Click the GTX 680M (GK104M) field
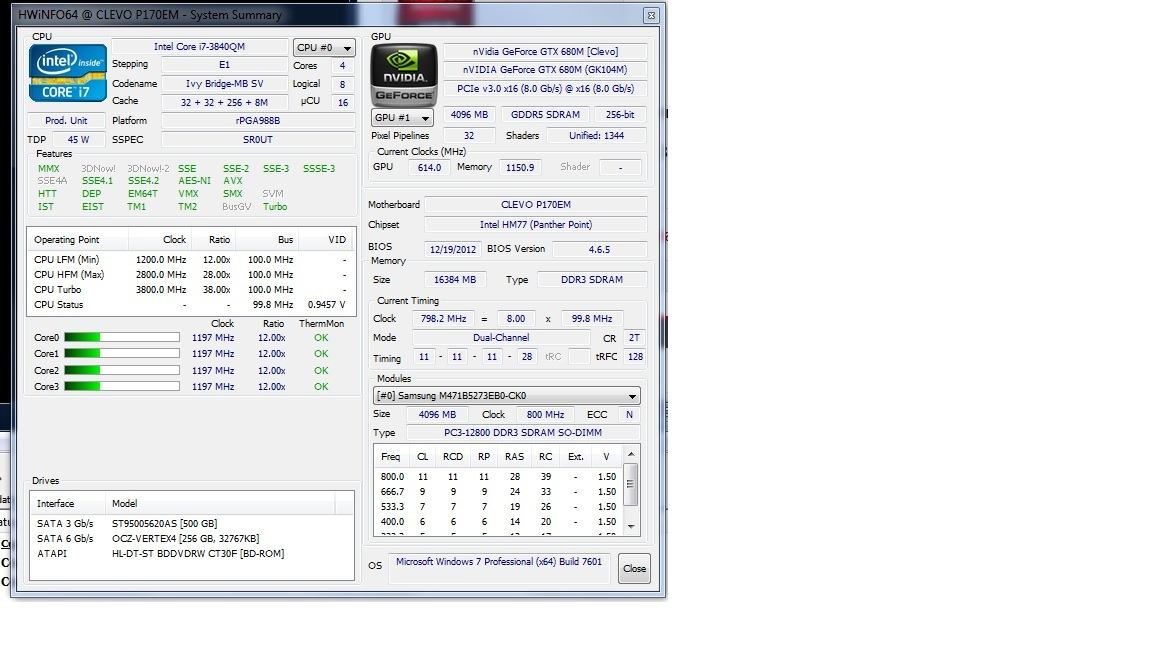Screen dimensions: 1152x648 pos(545,70)
